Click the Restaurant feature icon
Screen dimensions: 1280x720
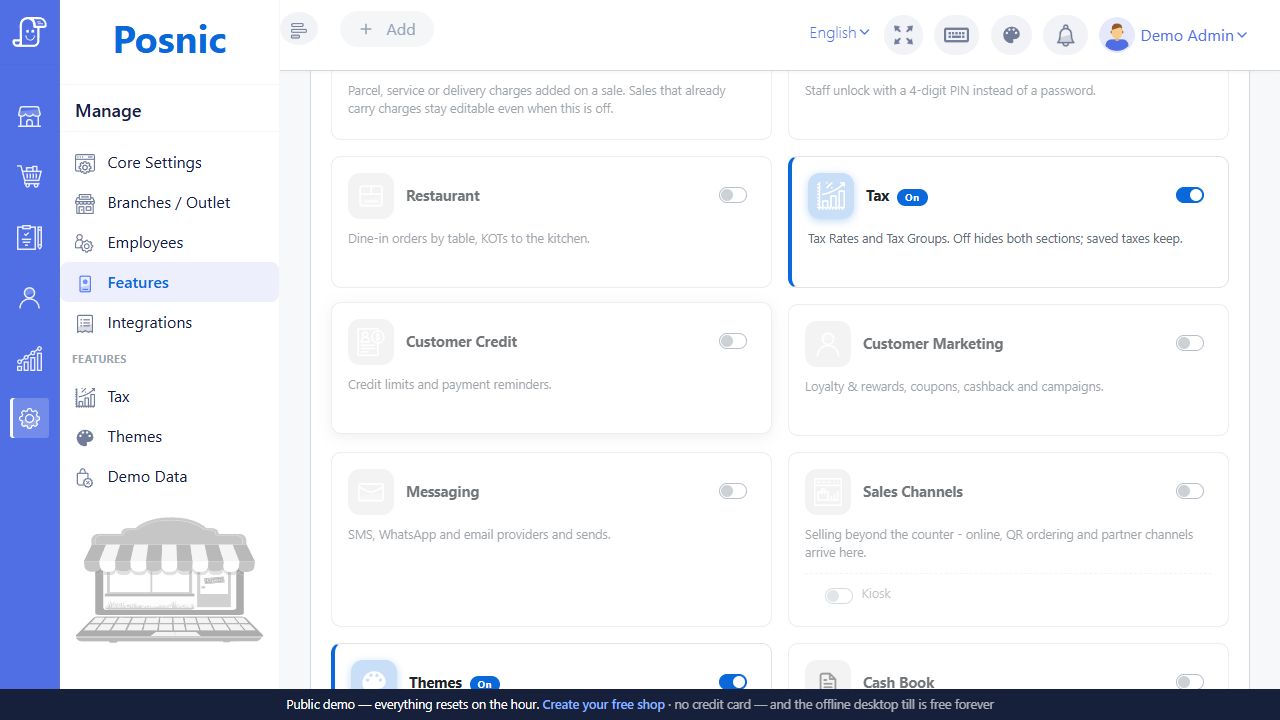pos(371,196)
